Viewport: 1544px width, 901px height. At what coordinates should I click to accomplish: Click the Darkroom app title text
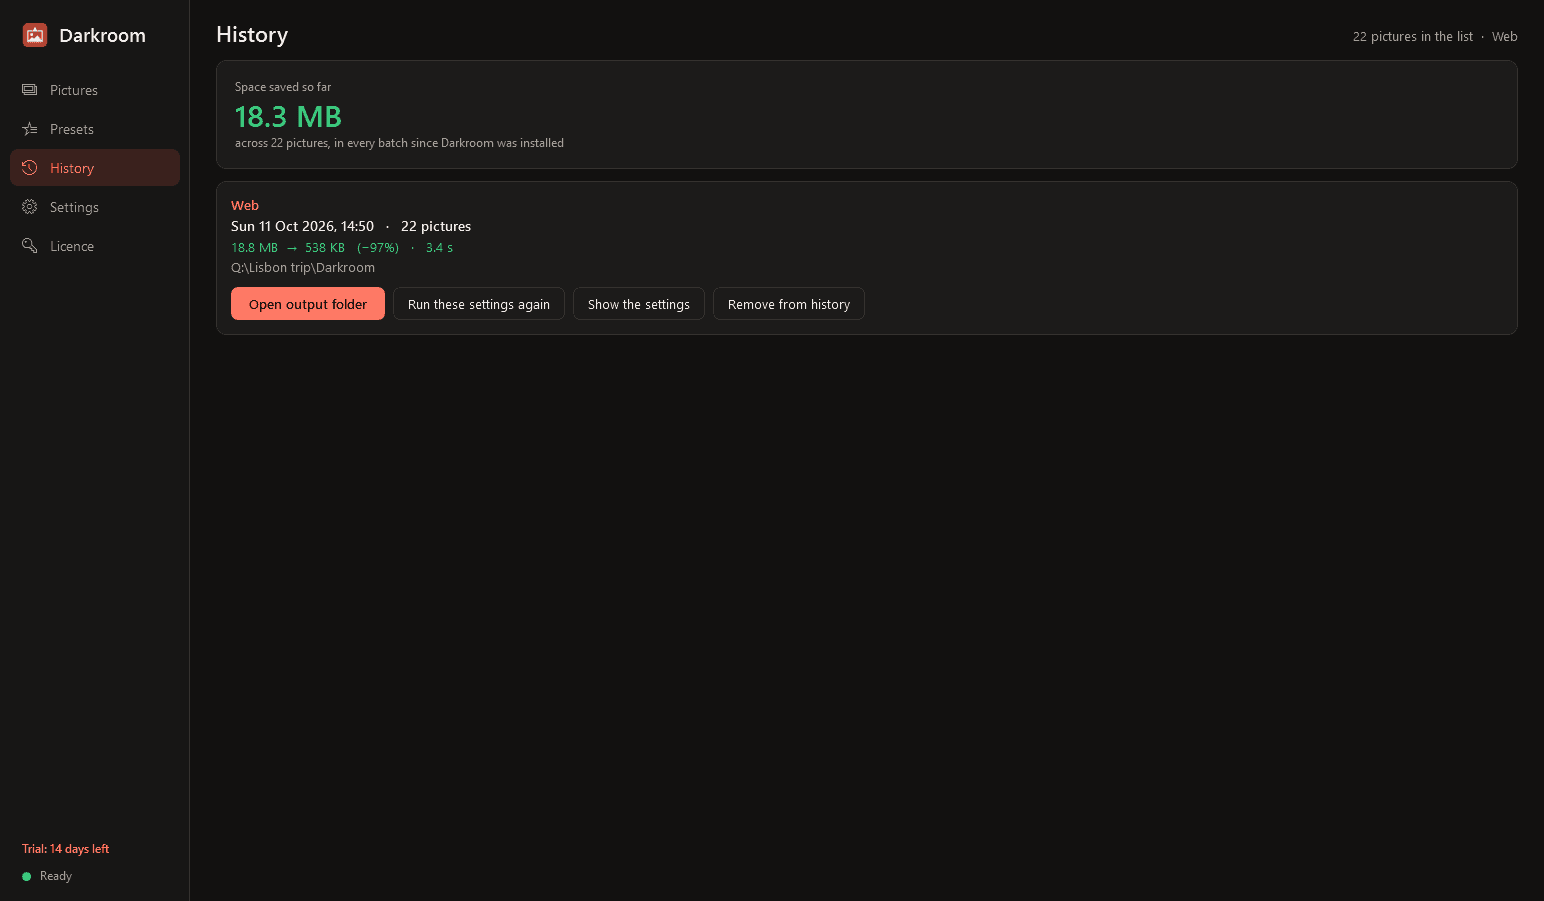pos(102,35)
